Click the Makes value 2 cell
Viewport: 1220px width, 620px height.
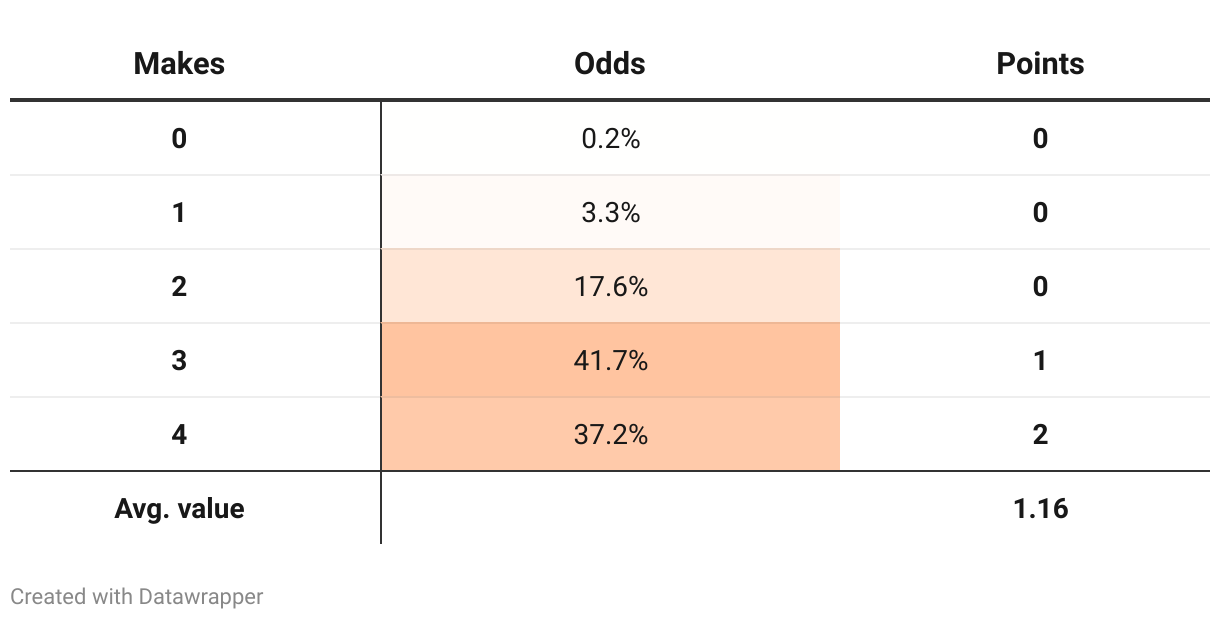[179, 286]
